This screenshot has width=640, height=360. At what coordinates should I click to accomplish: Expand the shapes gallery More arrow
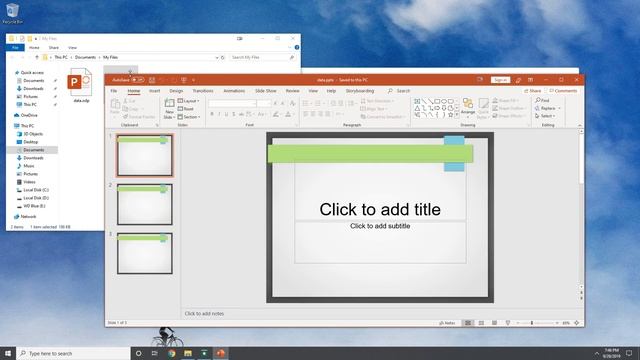tap(457, 116)
